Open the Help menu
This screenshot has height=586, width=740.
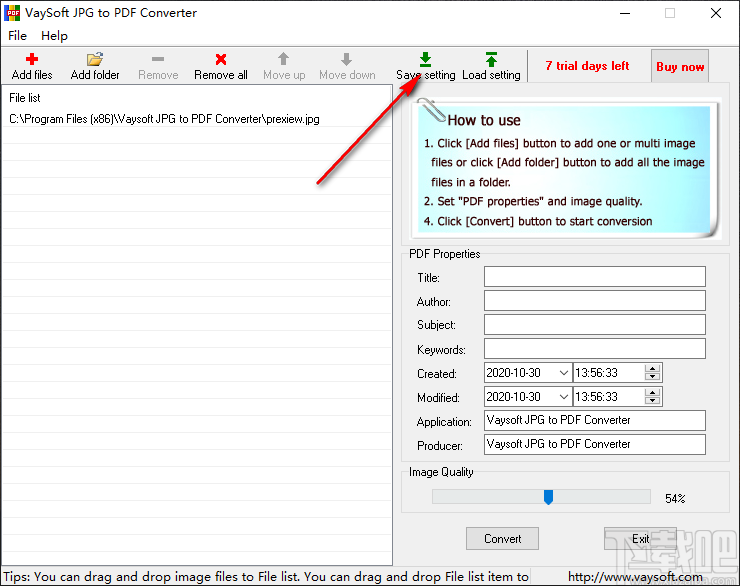point(54,36)
